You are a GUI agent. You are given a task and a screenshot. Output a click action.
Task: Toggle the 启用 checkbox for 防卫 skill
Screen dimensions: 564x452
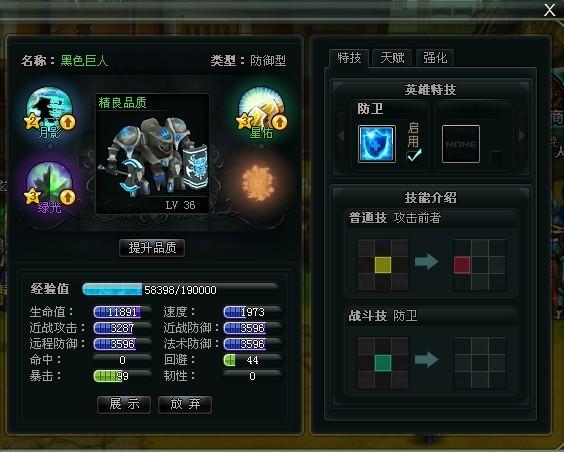point(414,156)
